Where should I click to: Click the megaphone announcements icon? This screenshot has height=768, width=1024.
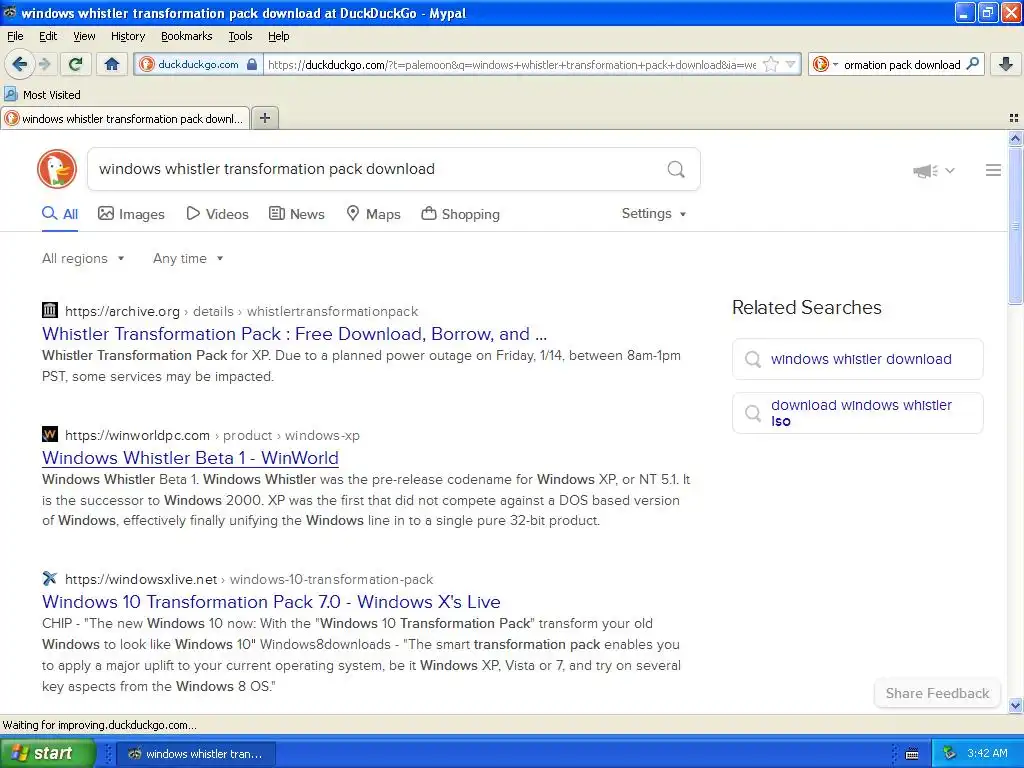pos(925,171)
